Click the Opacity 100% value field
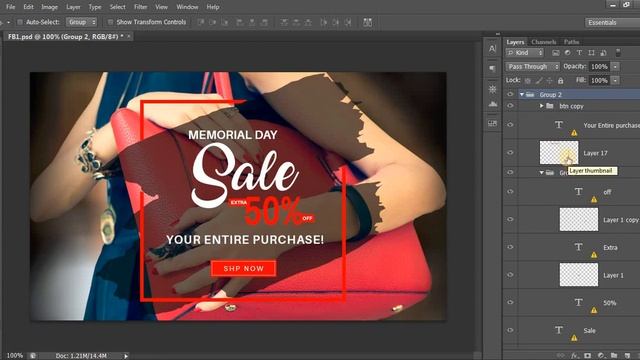Screen dimensions: 640x360 click(599, 67)
